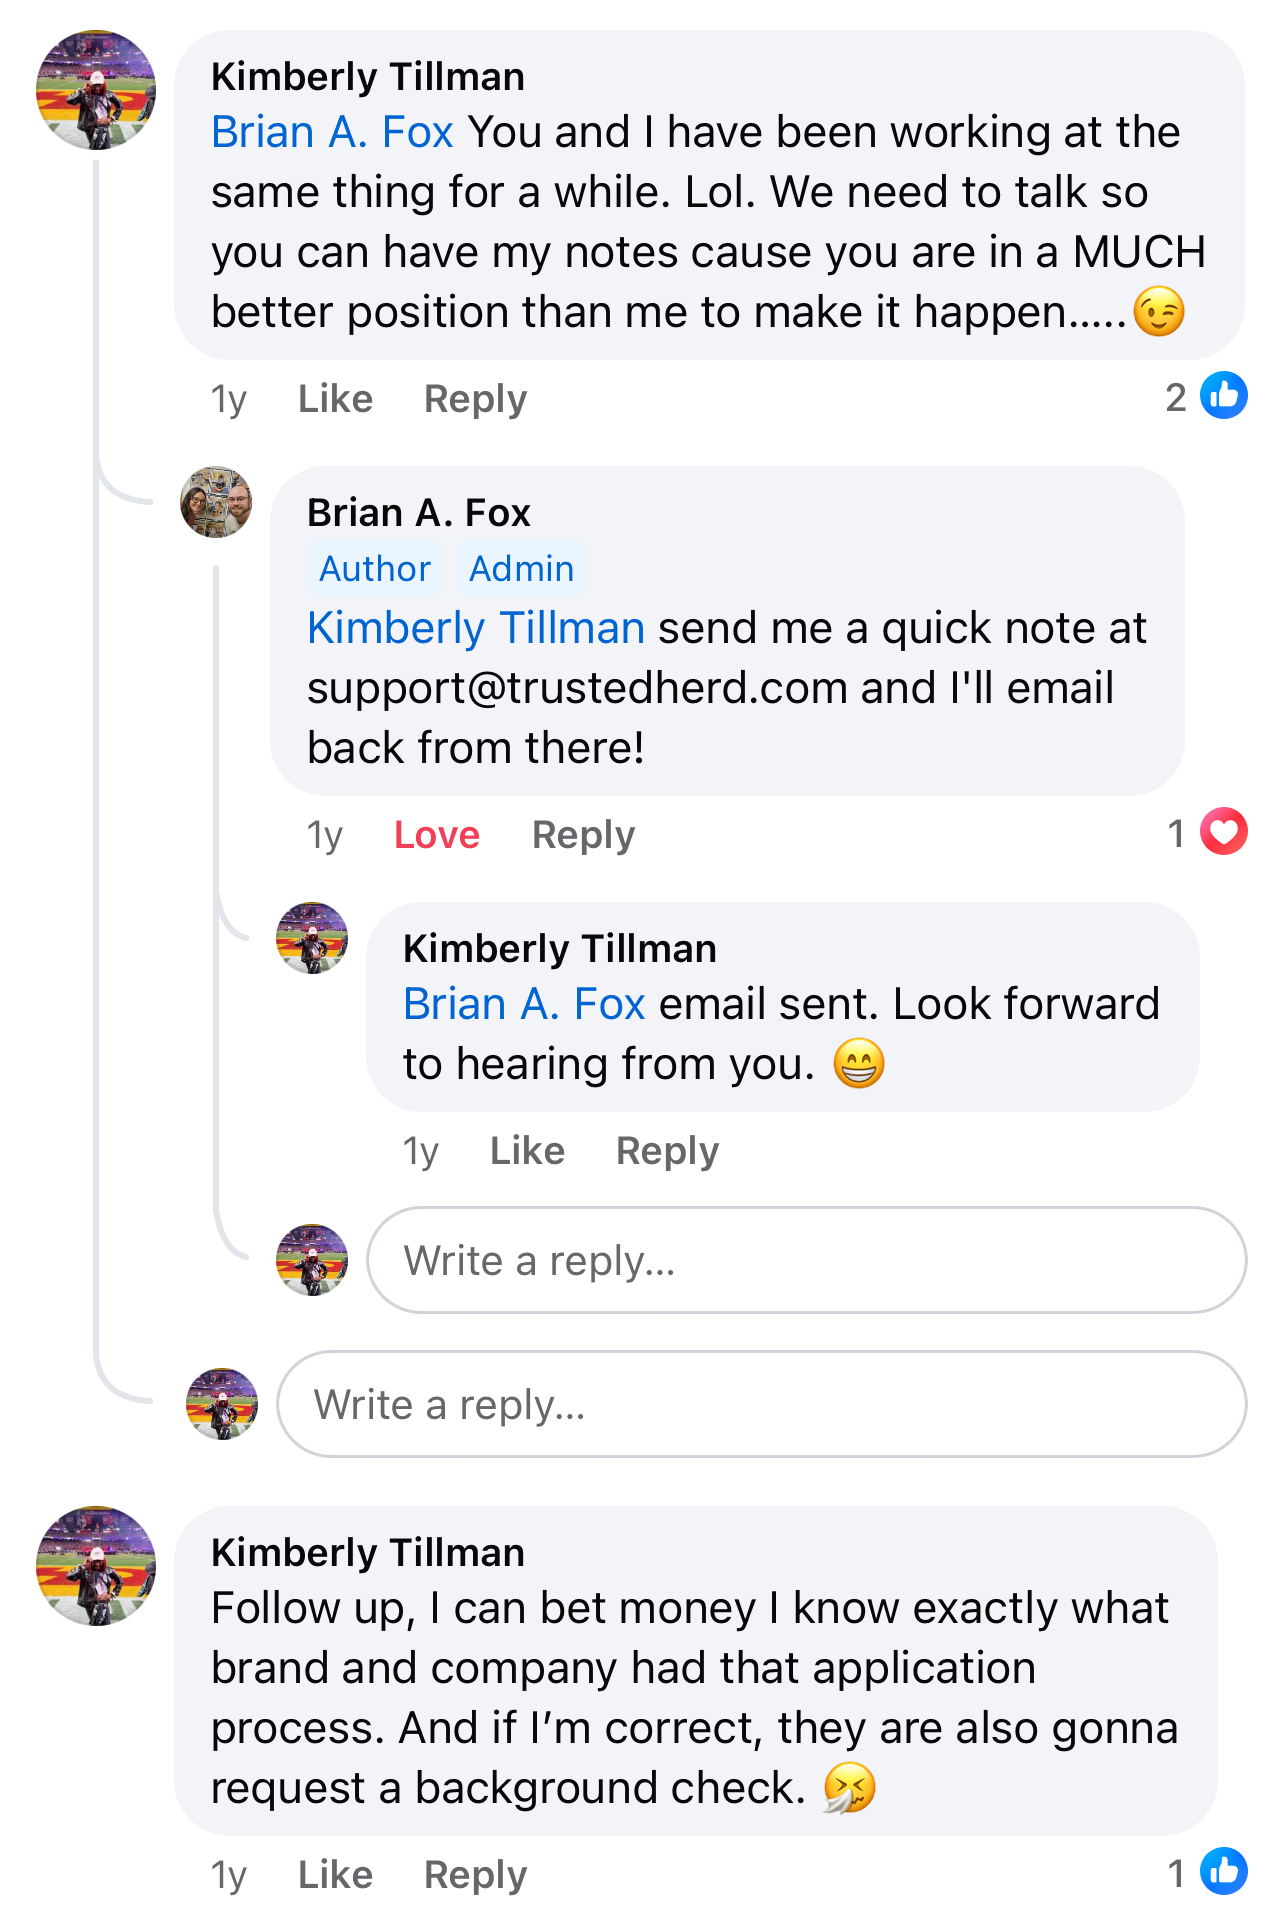Screen dimensions: 1284x1912
Task: Click heart reaction icon on Brian's reply
Action: (x=1223, y=832)
